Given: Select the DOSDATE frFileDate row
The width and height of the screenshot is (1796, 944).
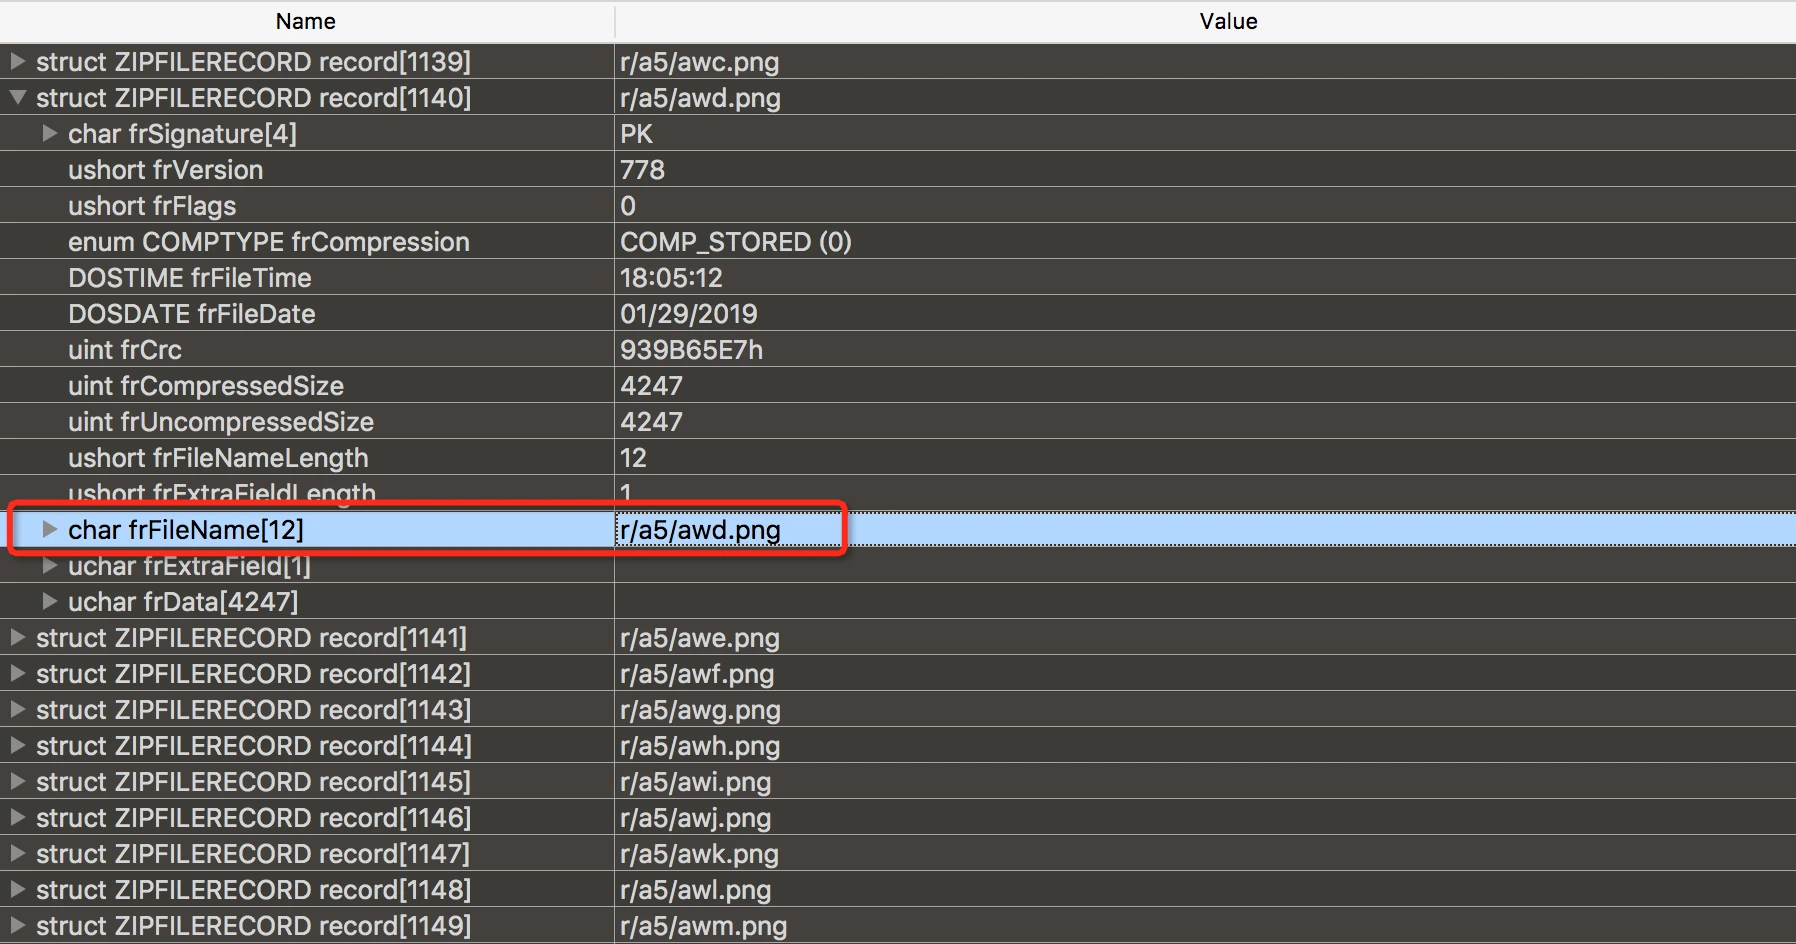Looking at the screenshot, I should [898, 314].
